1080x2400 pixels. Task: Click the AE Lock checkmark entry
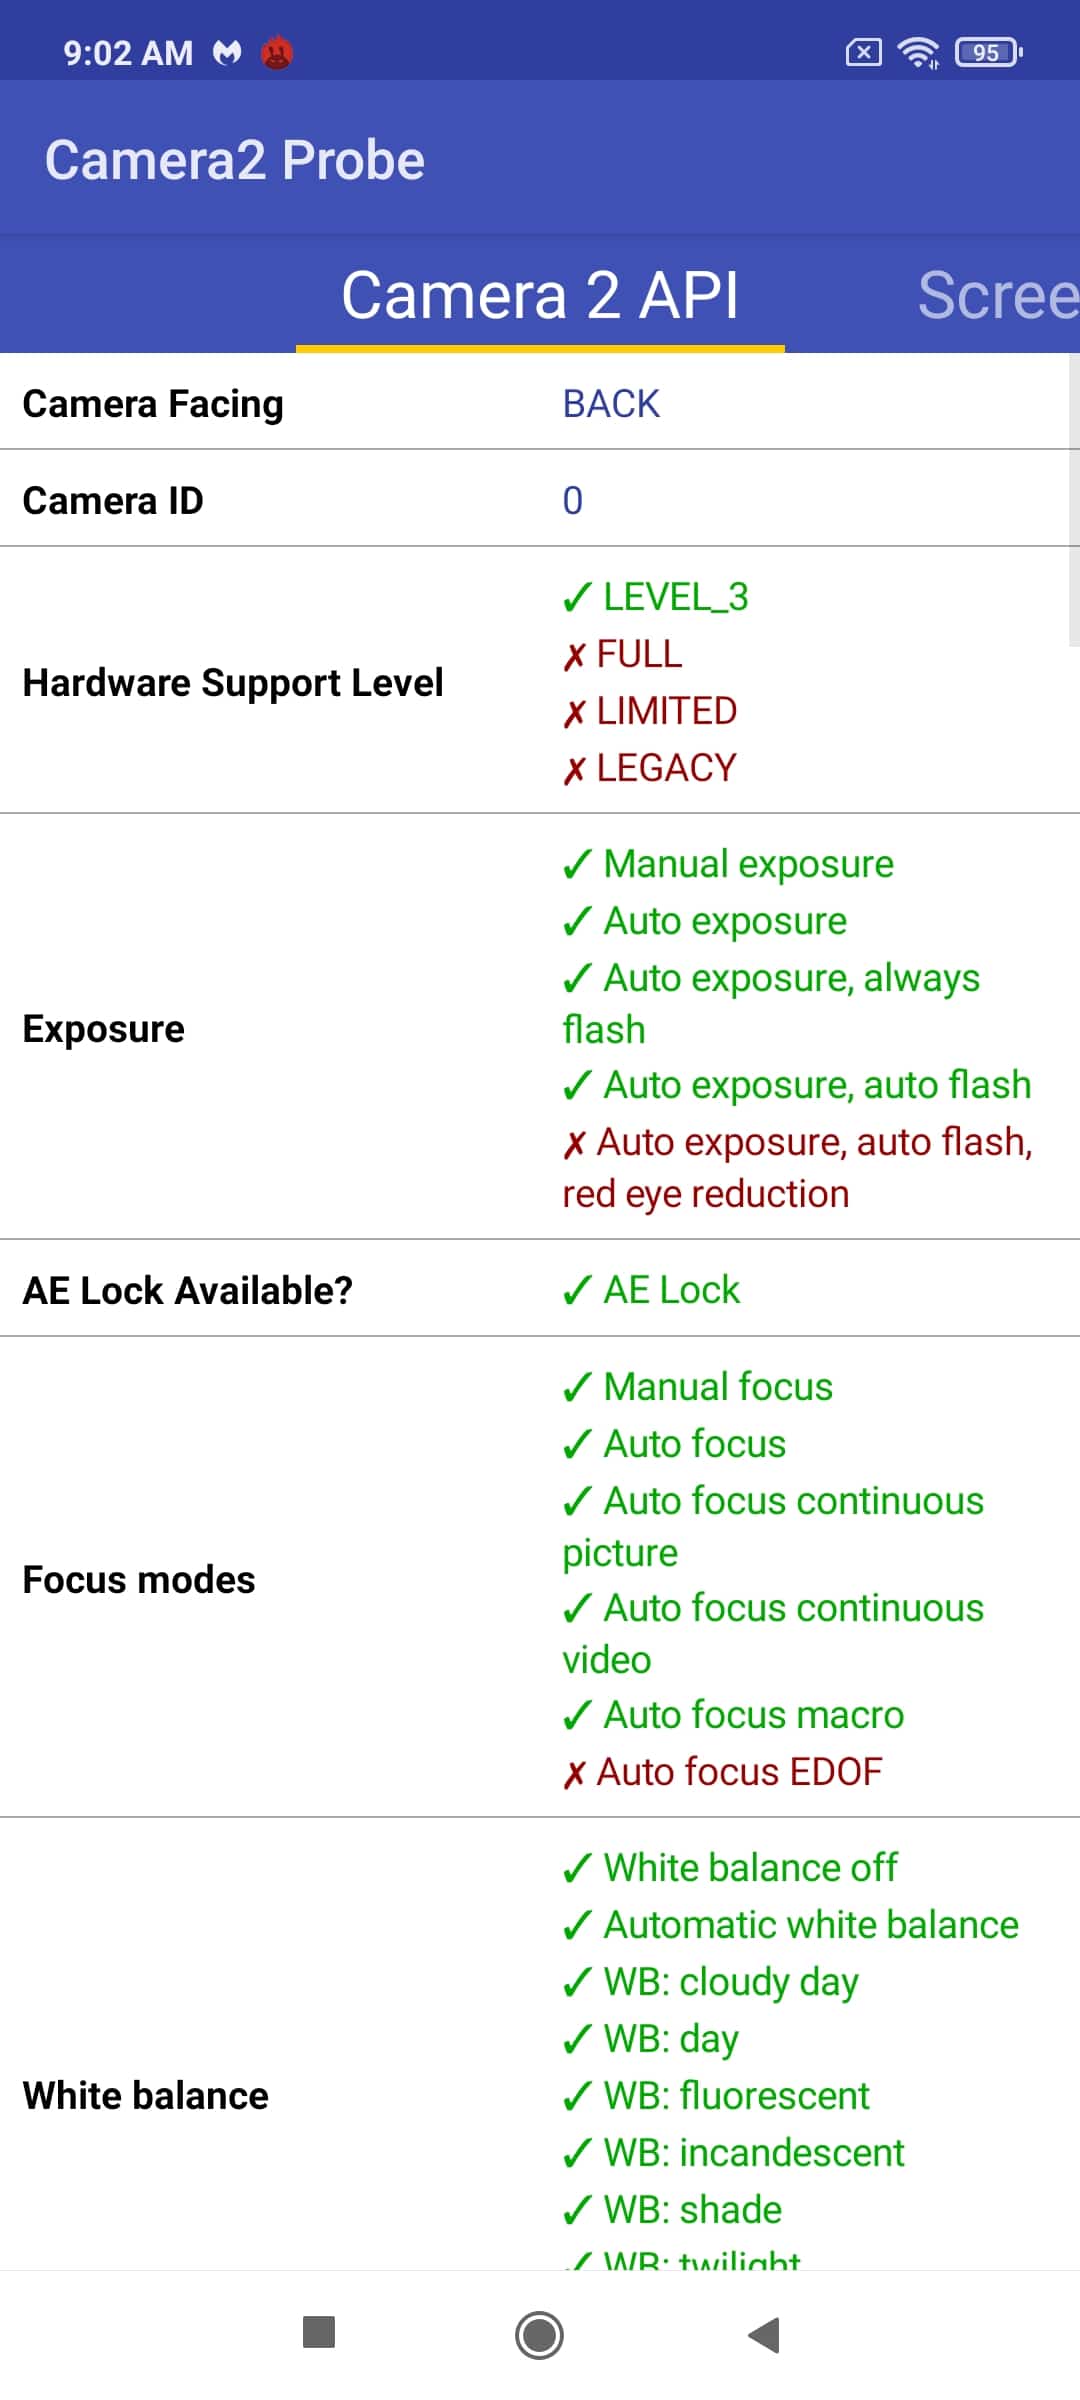coord(651,1289)
